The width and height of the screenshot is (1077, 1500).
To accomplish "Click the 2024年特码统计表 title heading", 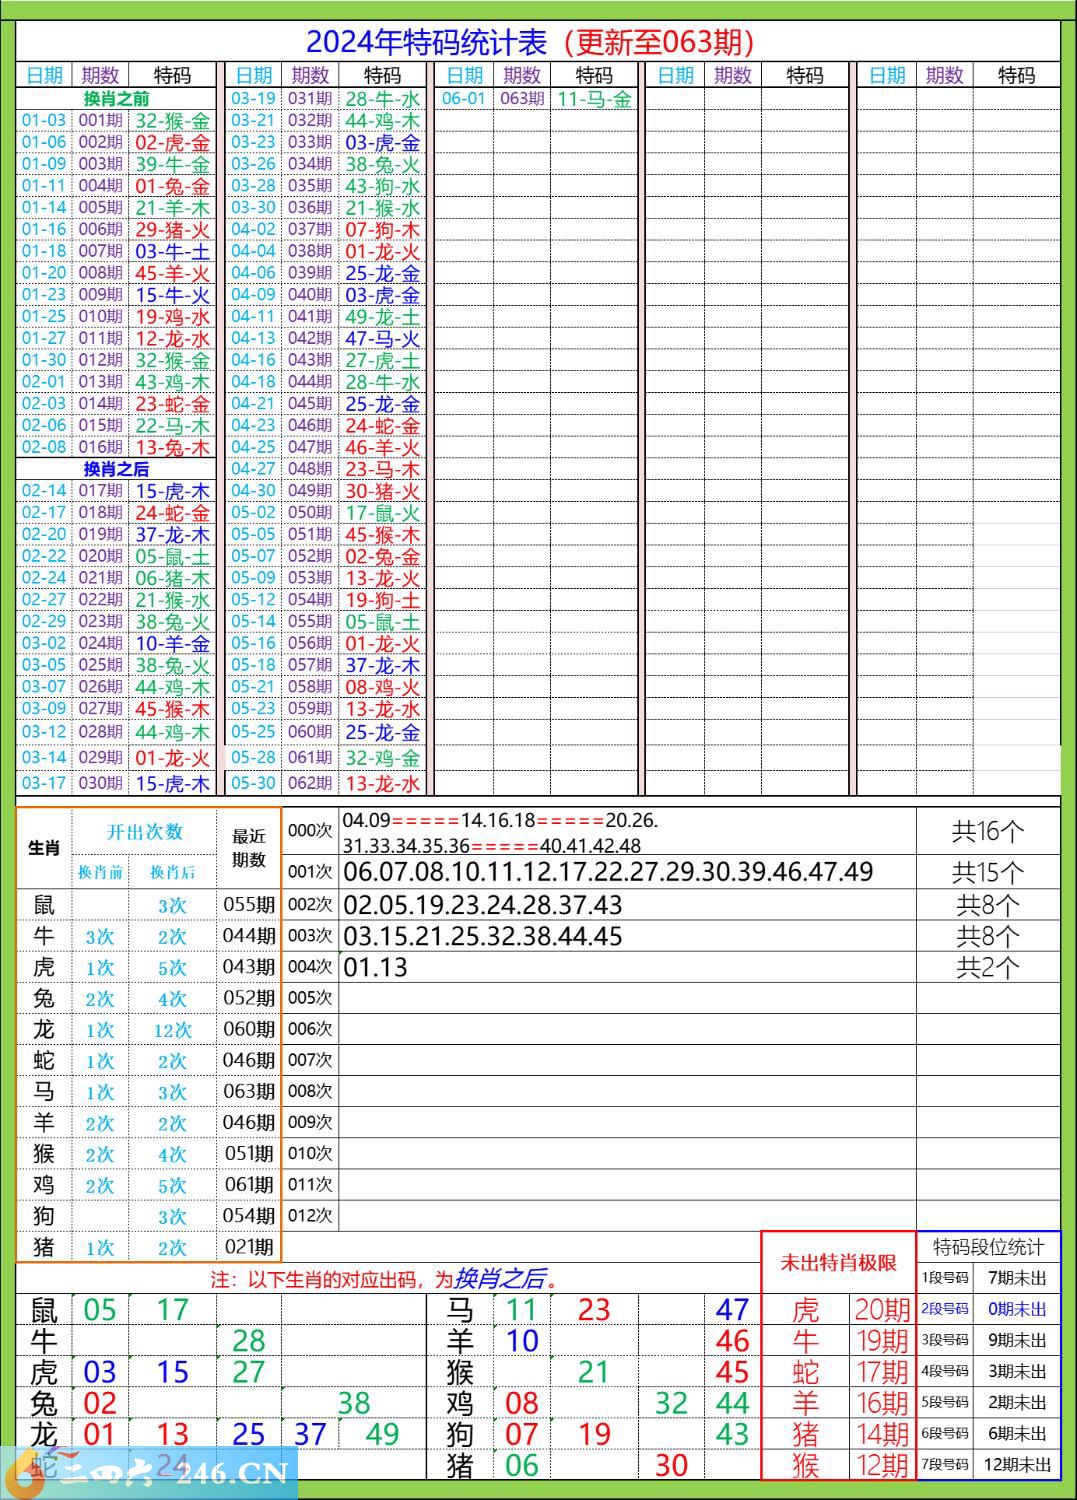I will tap(530, 42).
